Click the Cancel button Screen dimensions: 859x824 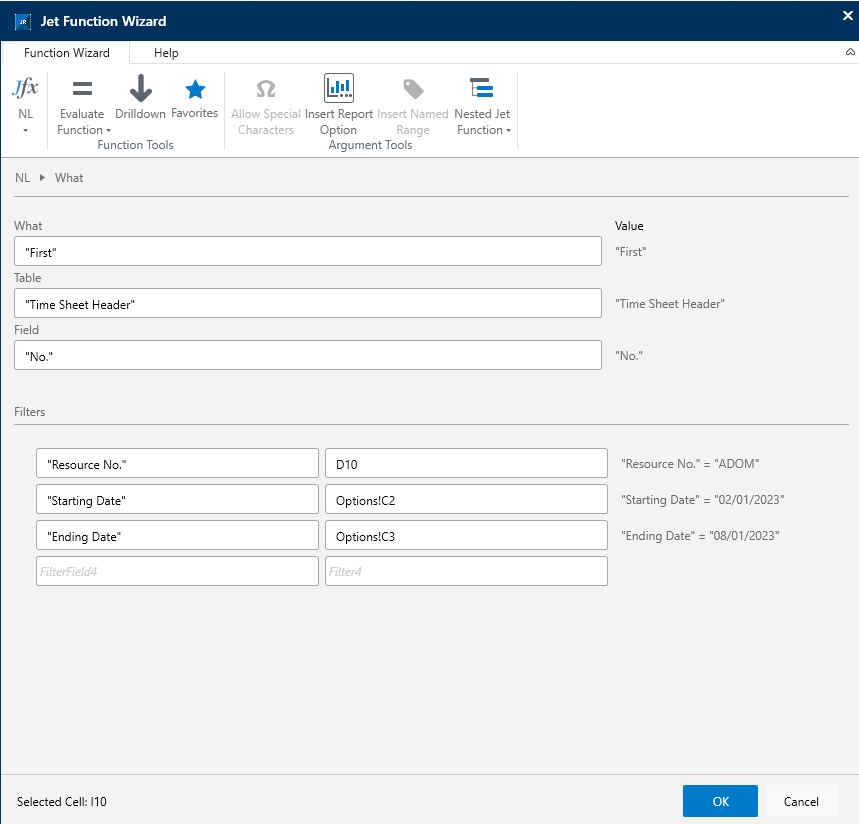click(x=801, y=801)
